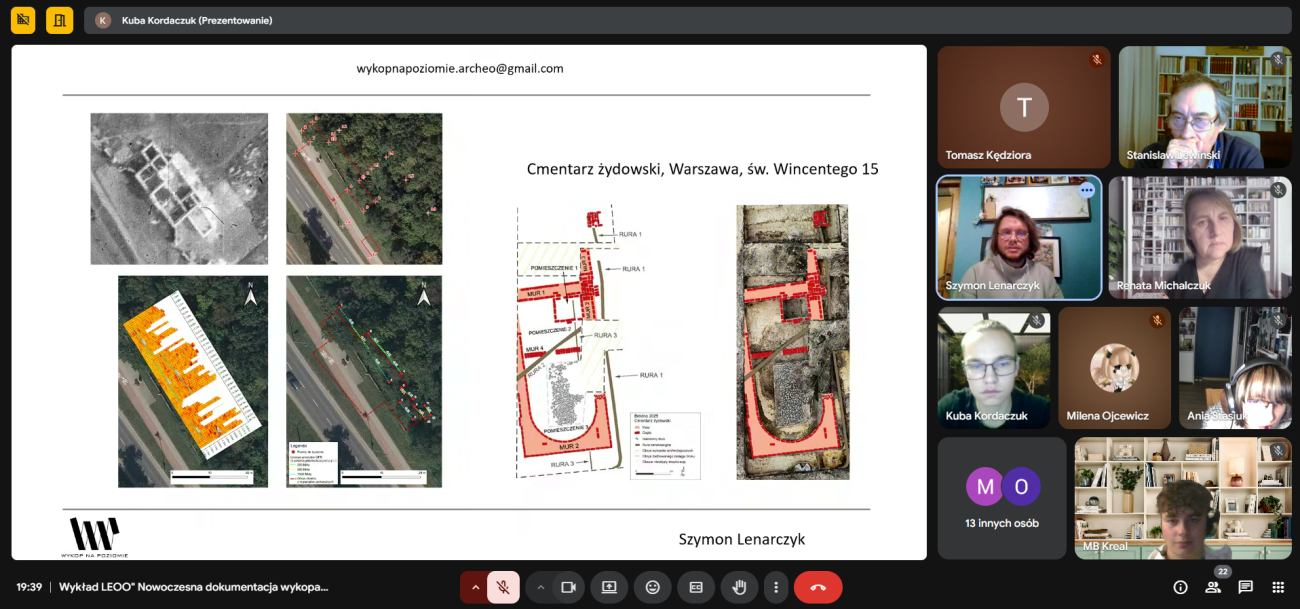Open the chat panel

click(1245, 587)
